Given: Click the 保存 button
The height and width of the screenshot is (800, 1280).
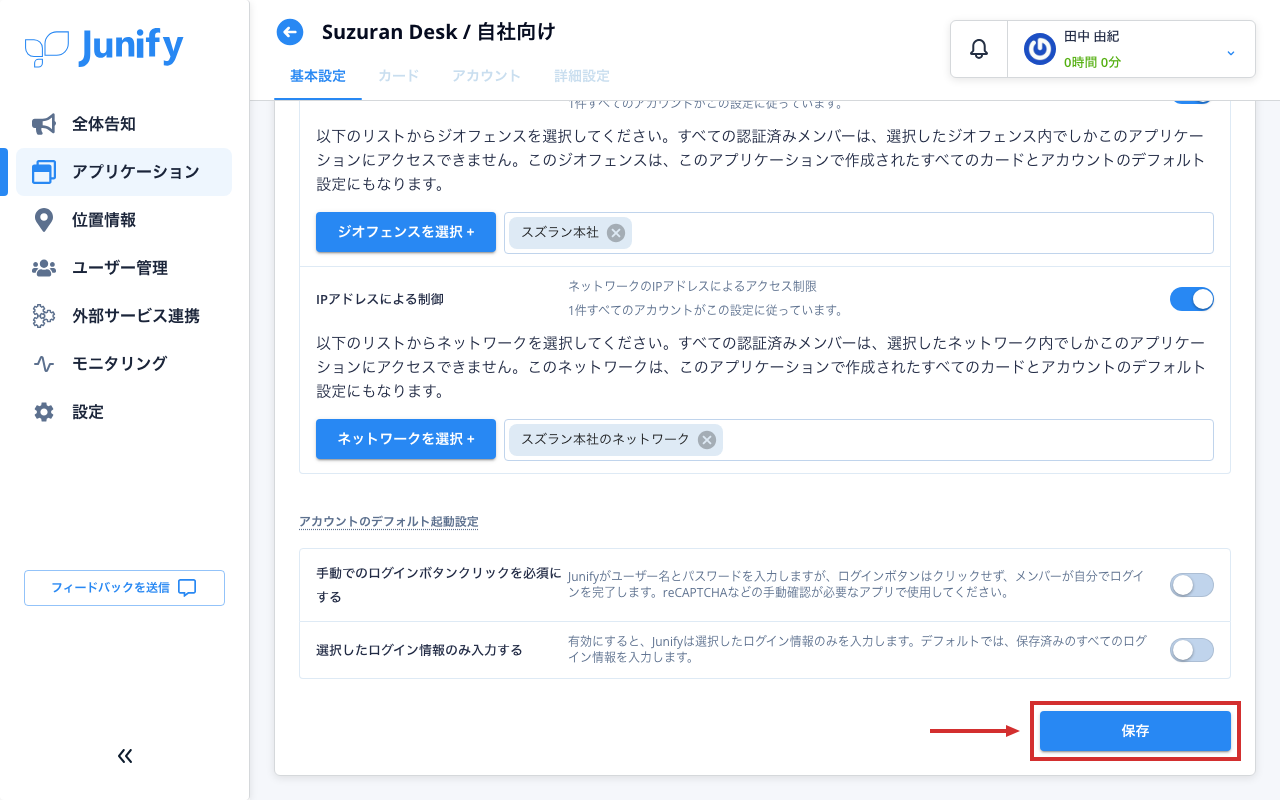Looking at the screenshot, I should click(x=1135, y=731).
